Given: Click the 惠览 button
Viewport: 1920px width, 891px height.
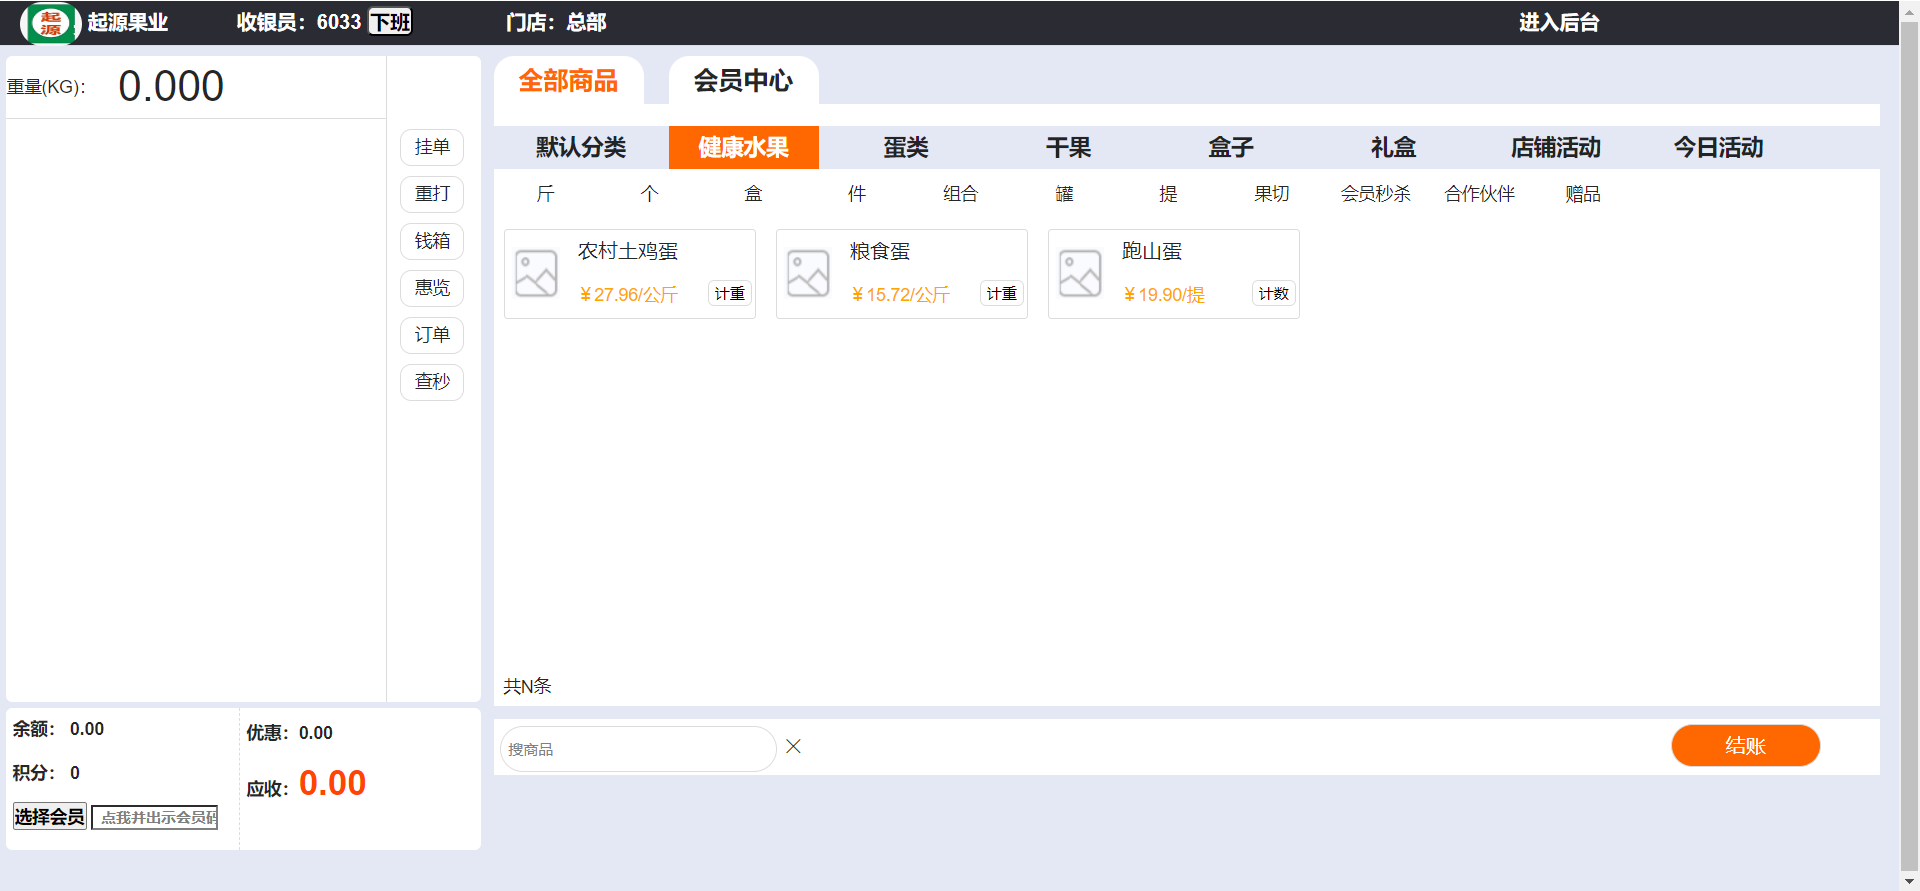Looking at the screenshot, I should pyautogui.click(x=432, y=288).
